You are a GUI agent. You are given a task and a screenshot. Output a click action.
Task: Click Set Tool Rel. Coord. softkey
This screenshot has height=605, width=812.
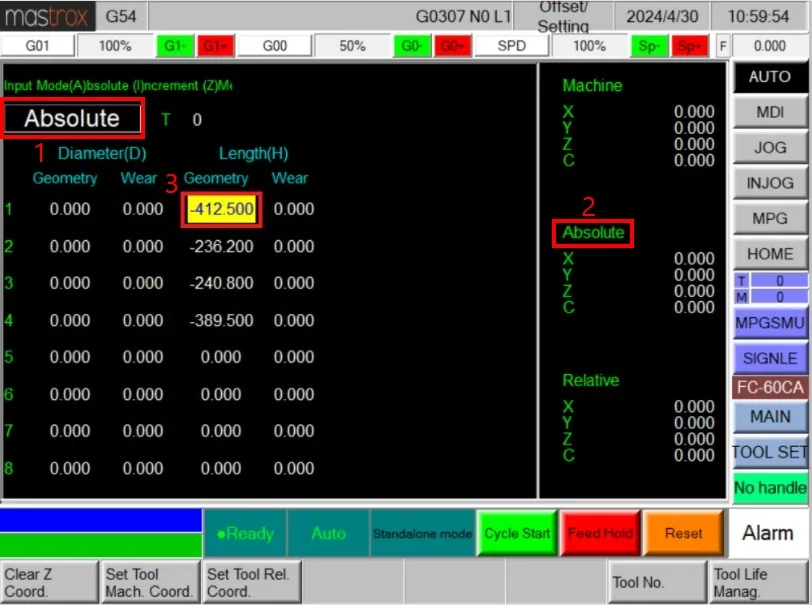click(252, 582)
